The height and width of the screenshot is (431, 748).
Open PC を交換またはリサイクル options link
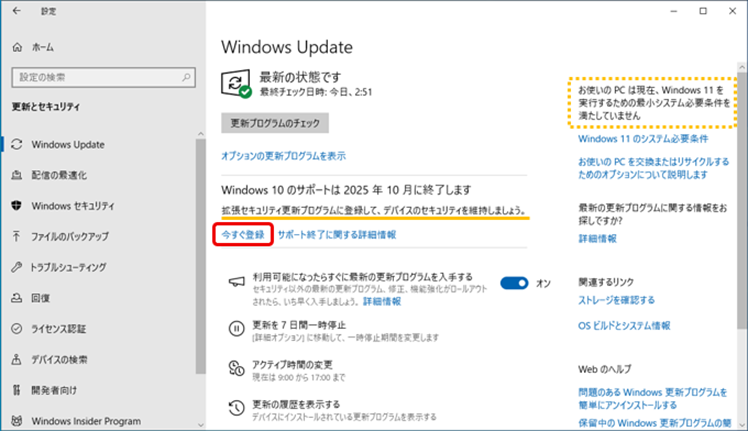tap(654, 168)
